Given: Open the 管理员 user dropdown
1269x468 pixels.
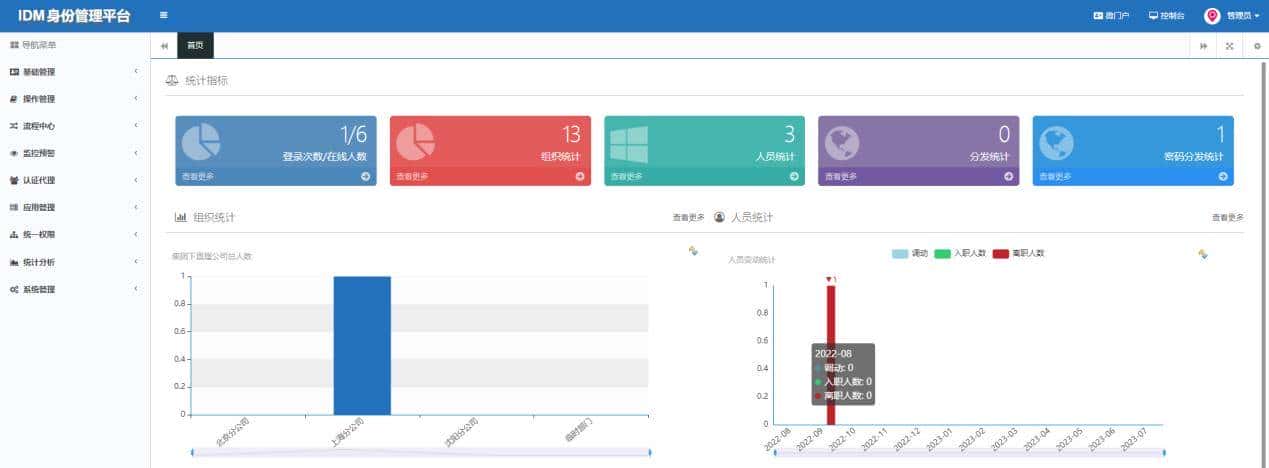Looking at the screenshot, I should 1233,16.
